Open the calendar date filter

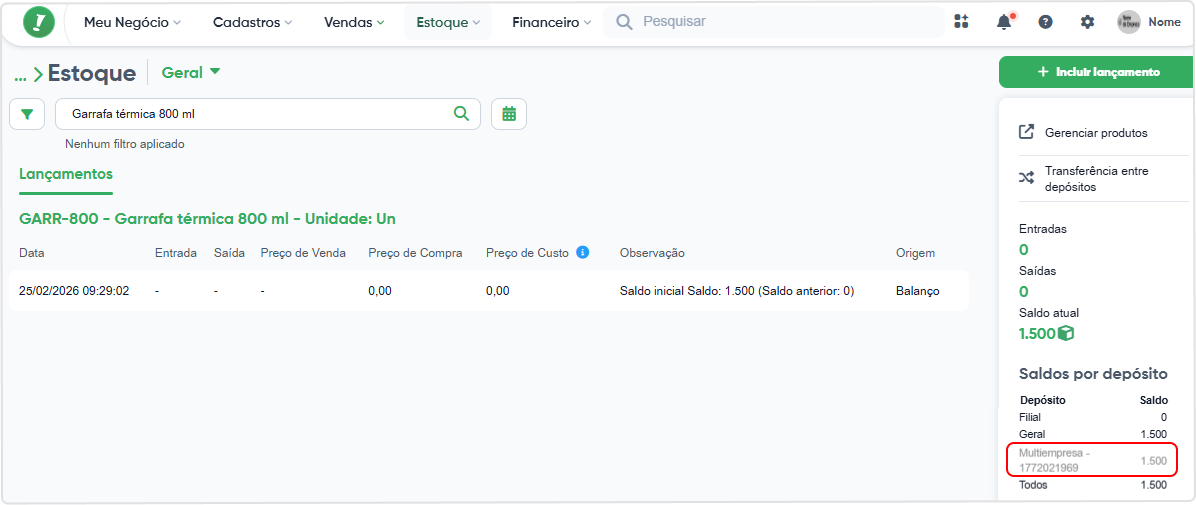click(x=509, y=114)
